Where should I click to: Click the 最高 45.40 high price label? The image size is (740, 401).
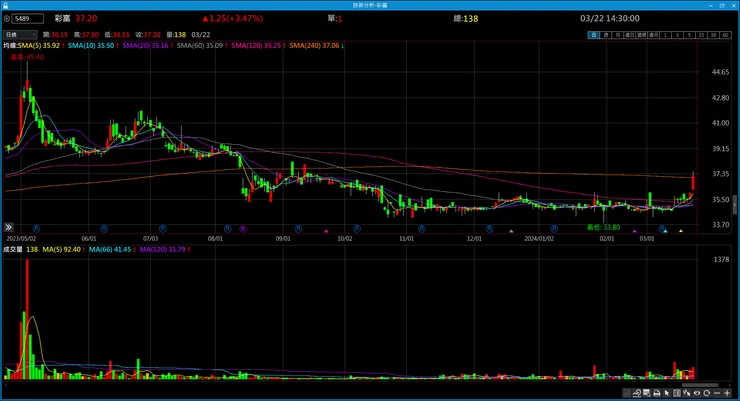(x=27, y=57)
